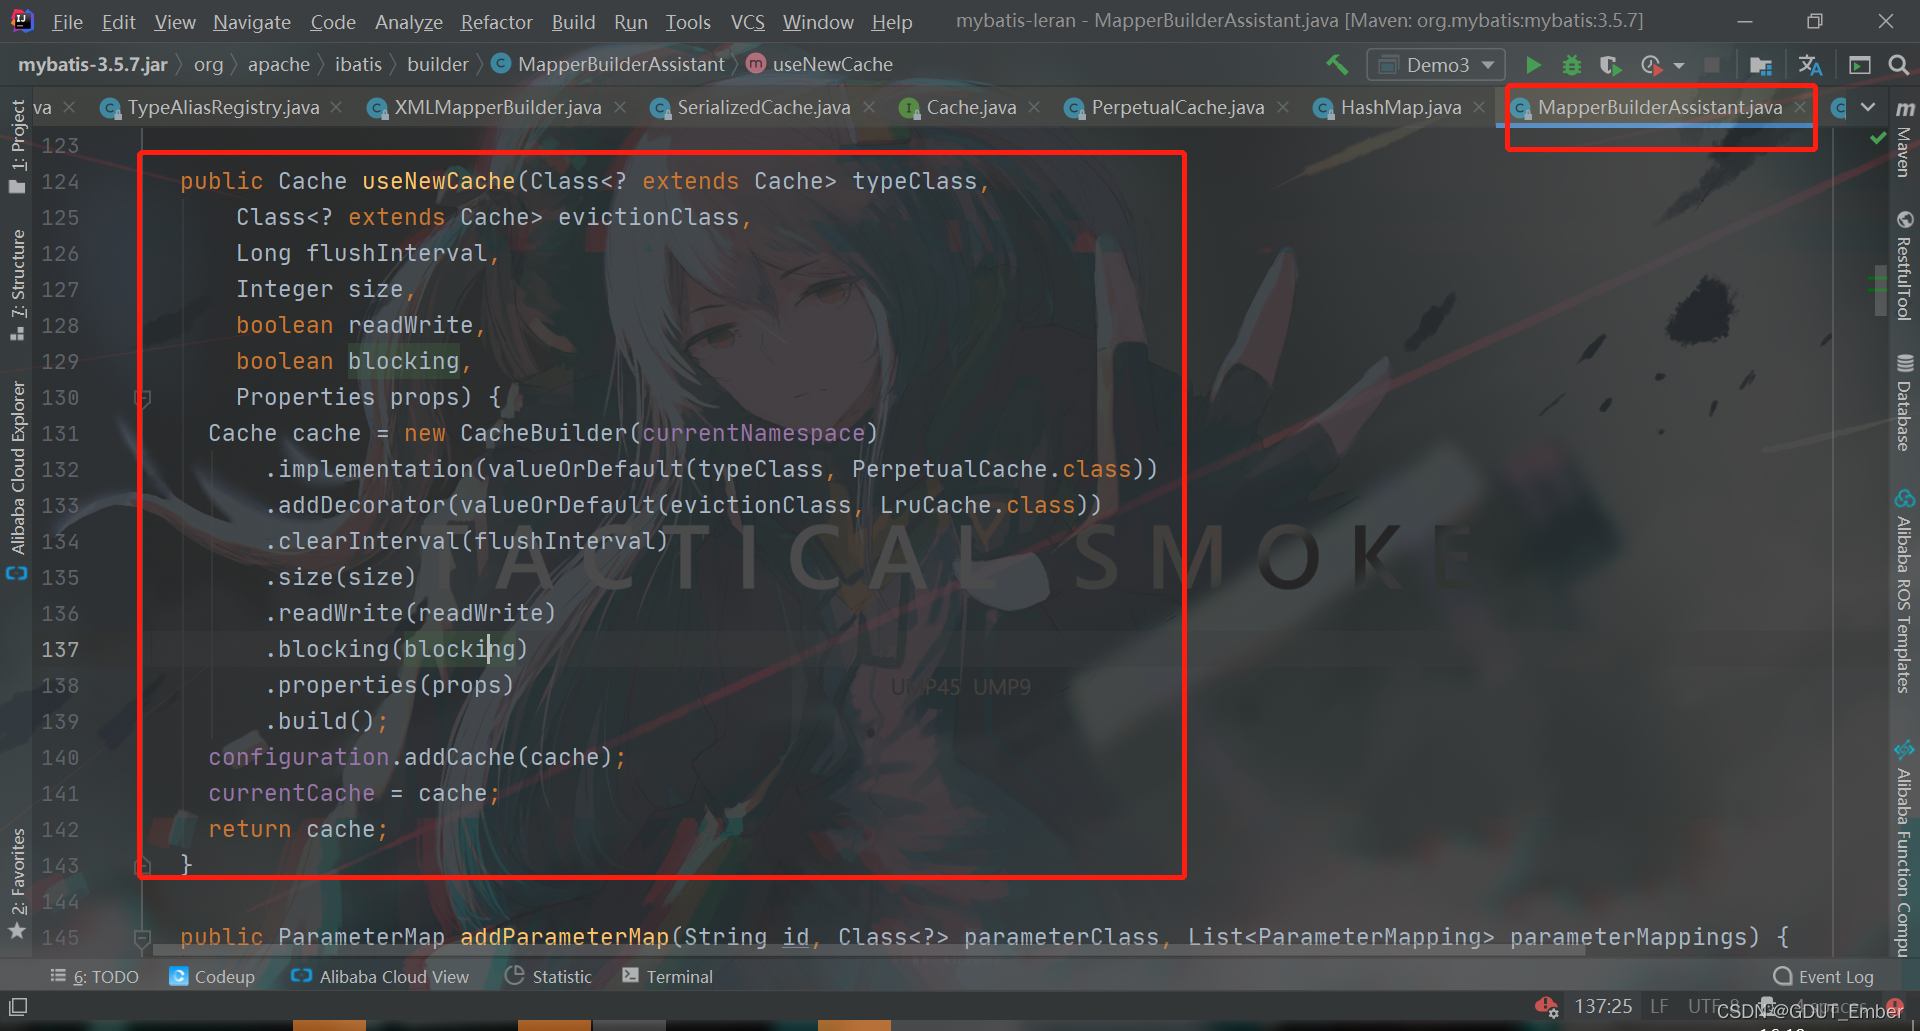Open the Codeup tool window

click(x=212, y=977)
